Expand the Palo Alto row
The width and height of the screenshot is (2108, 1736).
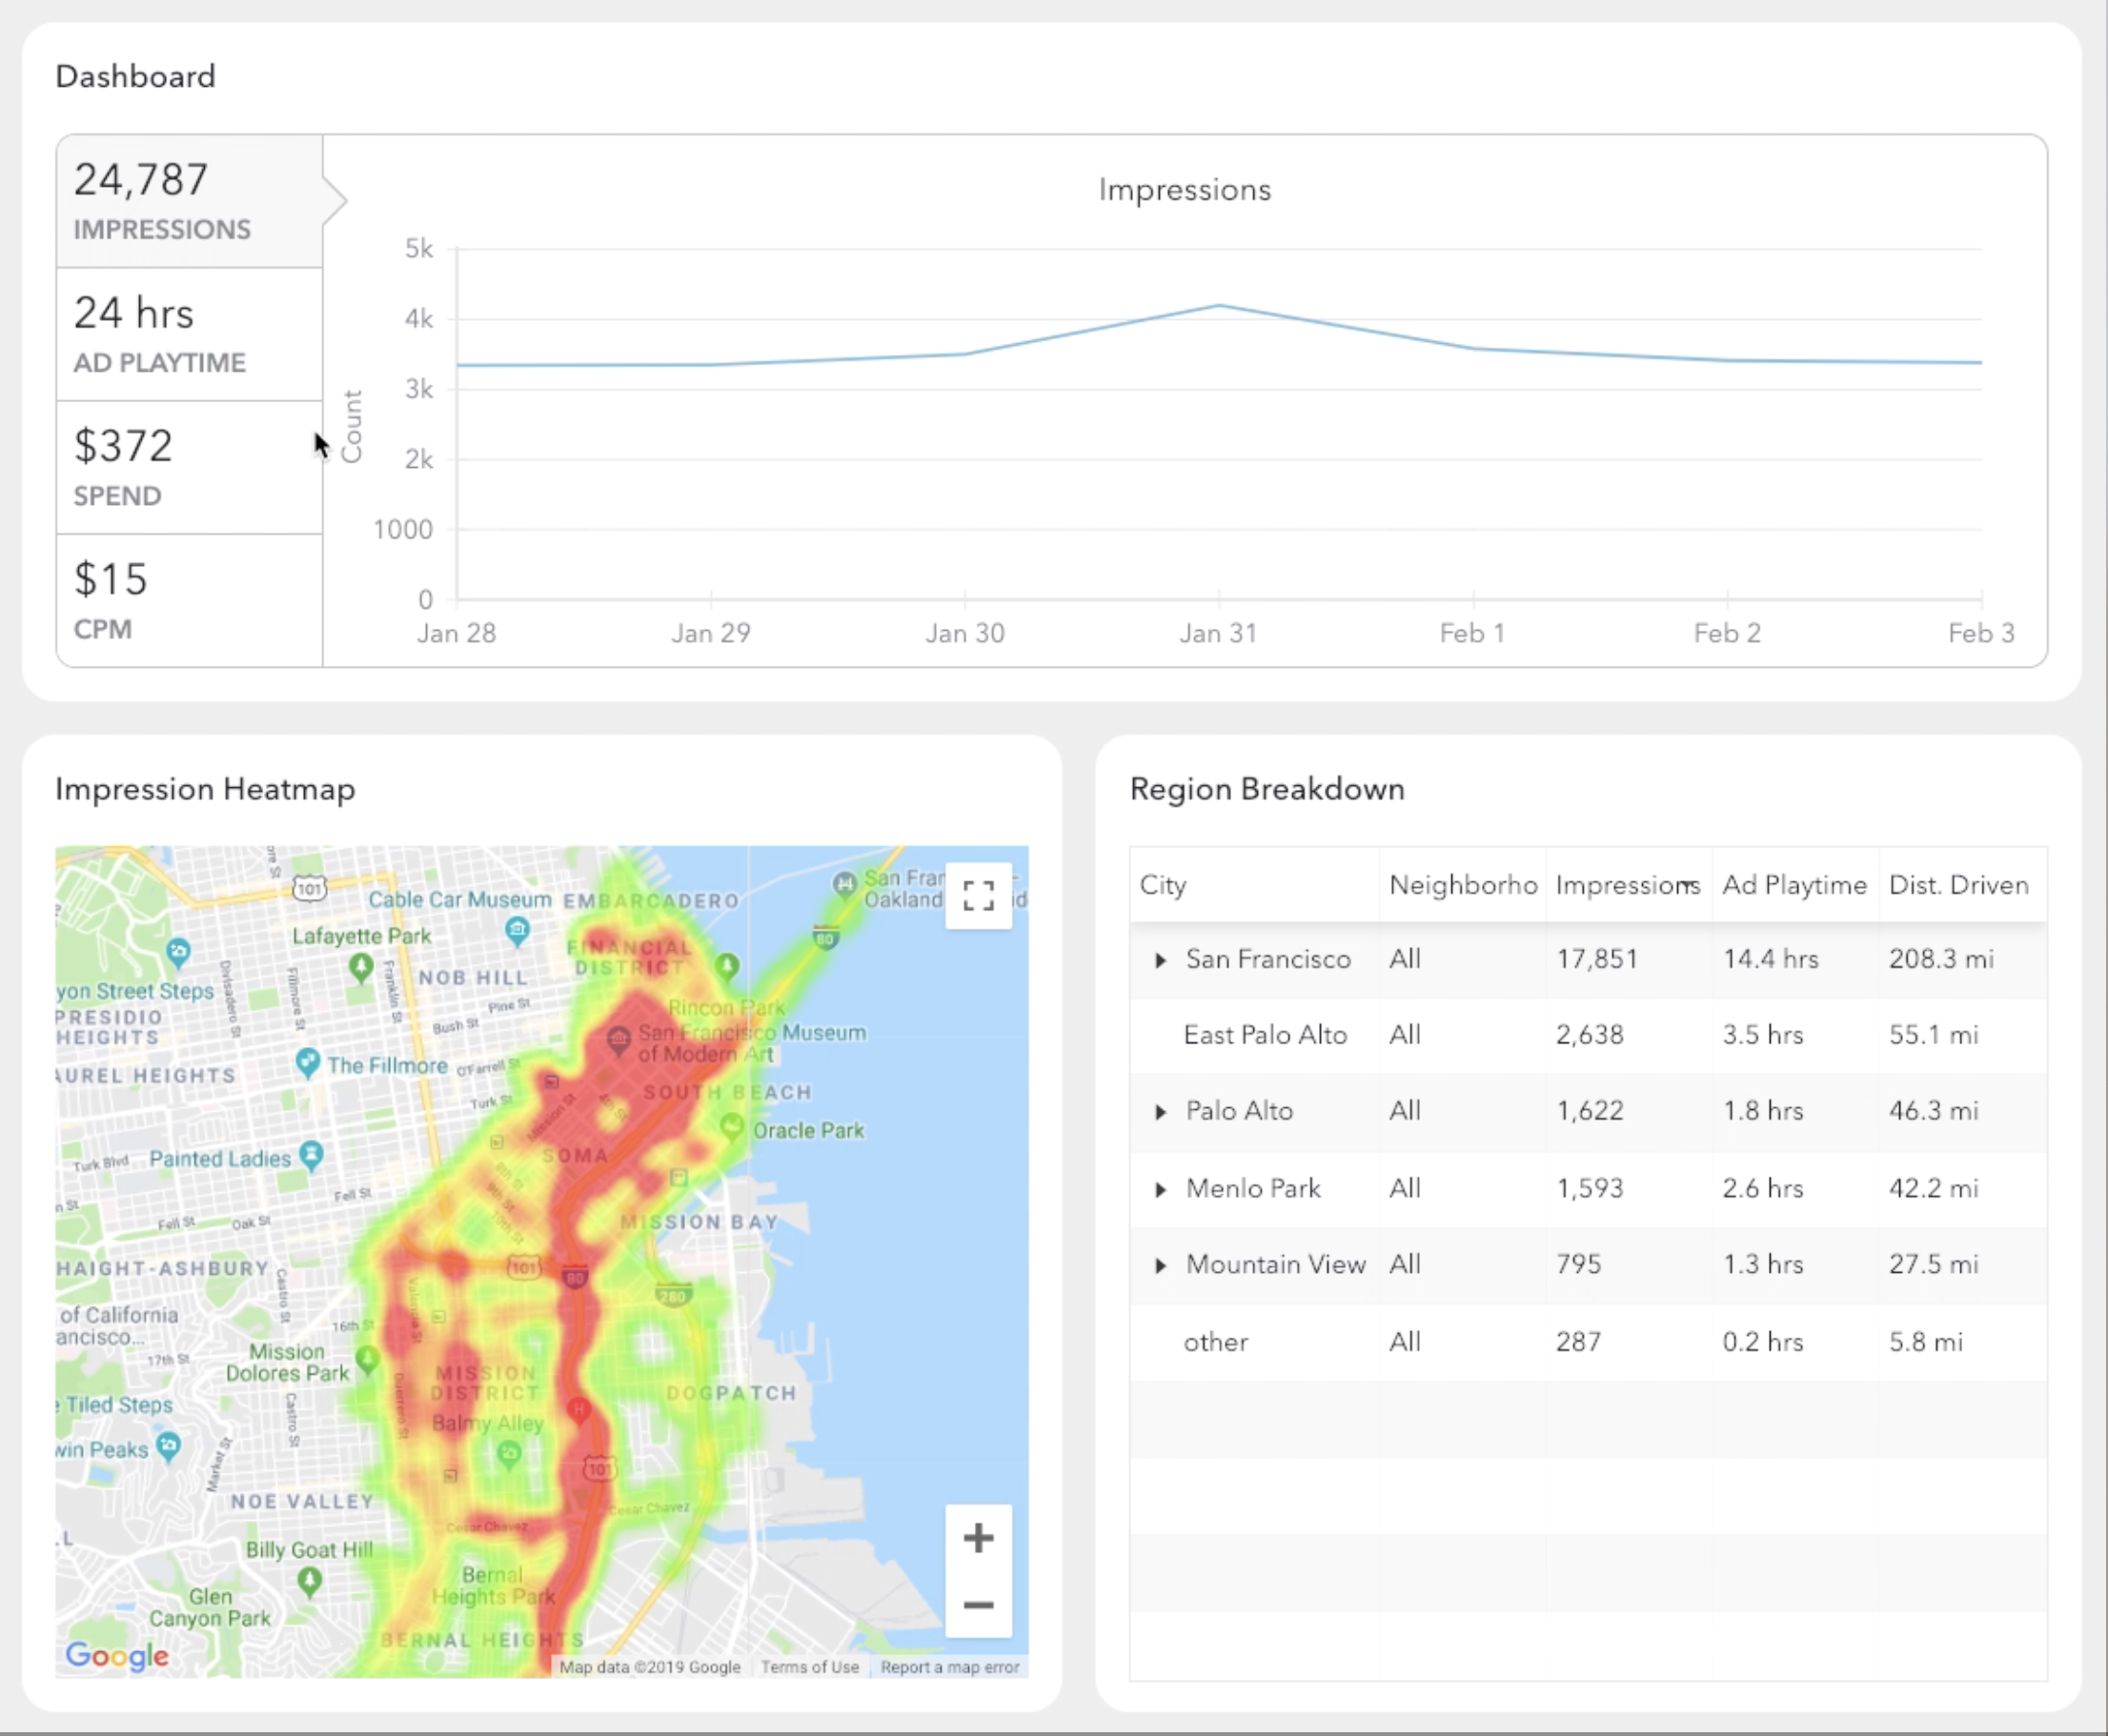(1160, 1112)
